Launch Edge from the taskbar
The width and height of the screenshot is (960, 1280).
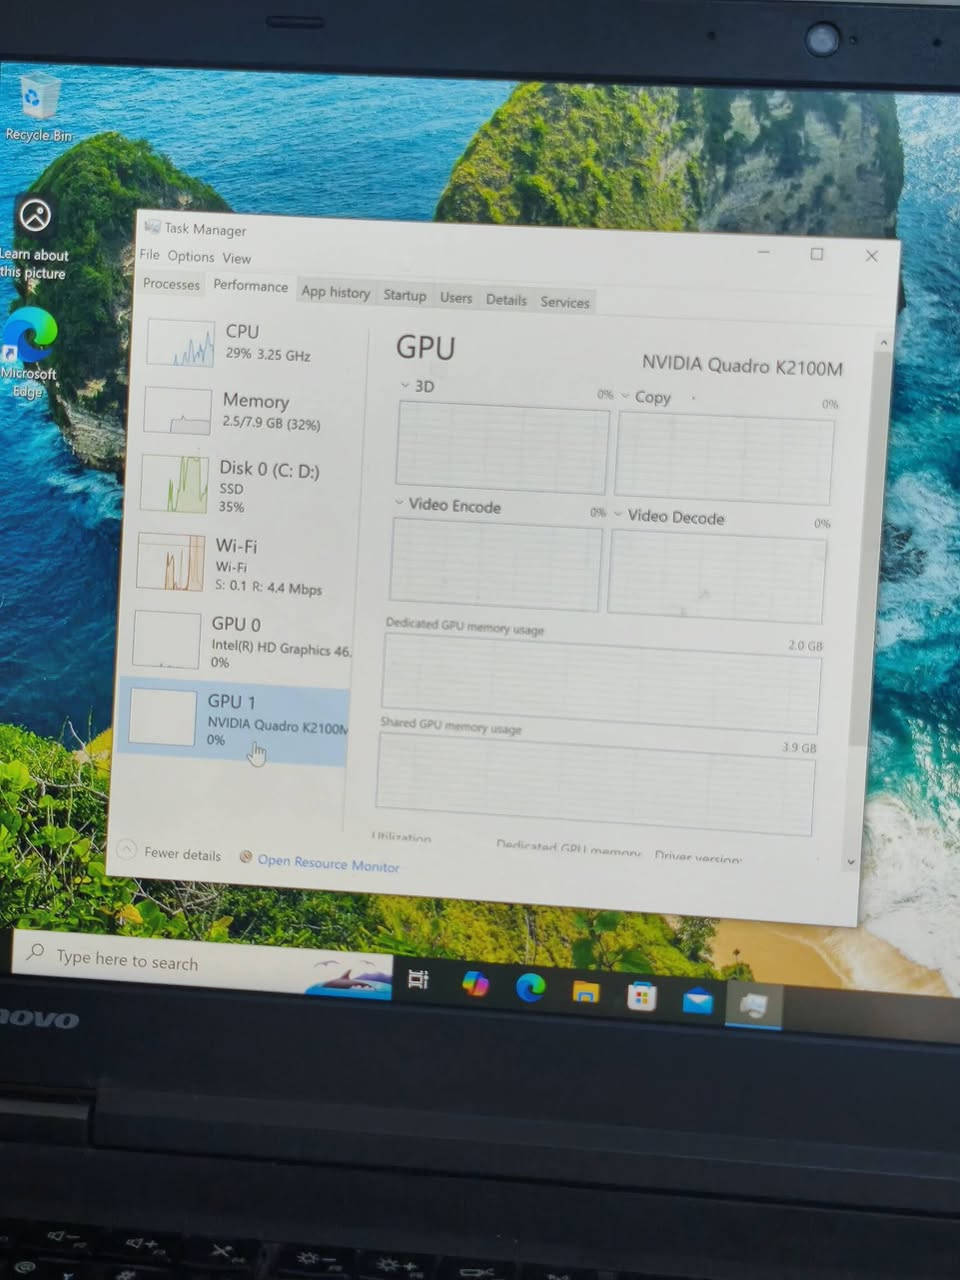click(530, 988)
